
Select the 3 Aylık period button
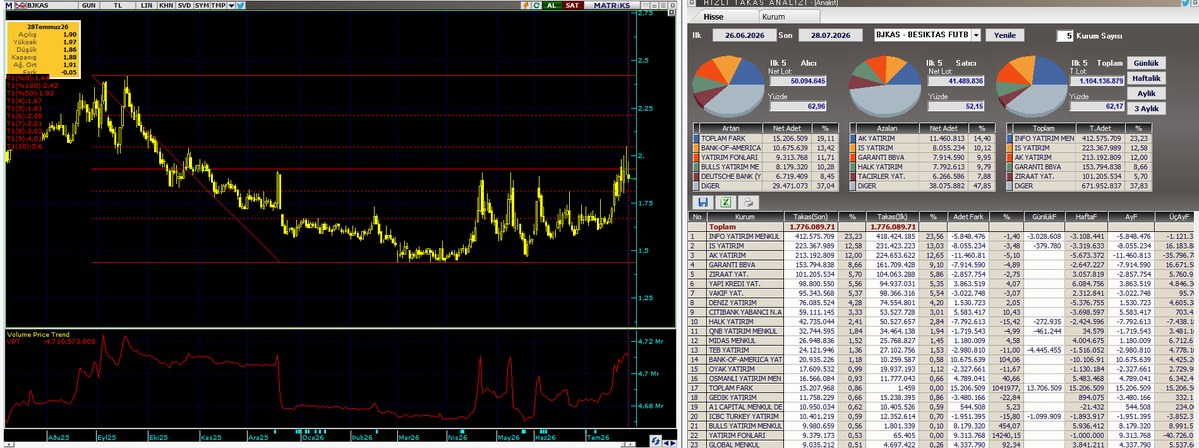click(1146, 109)
